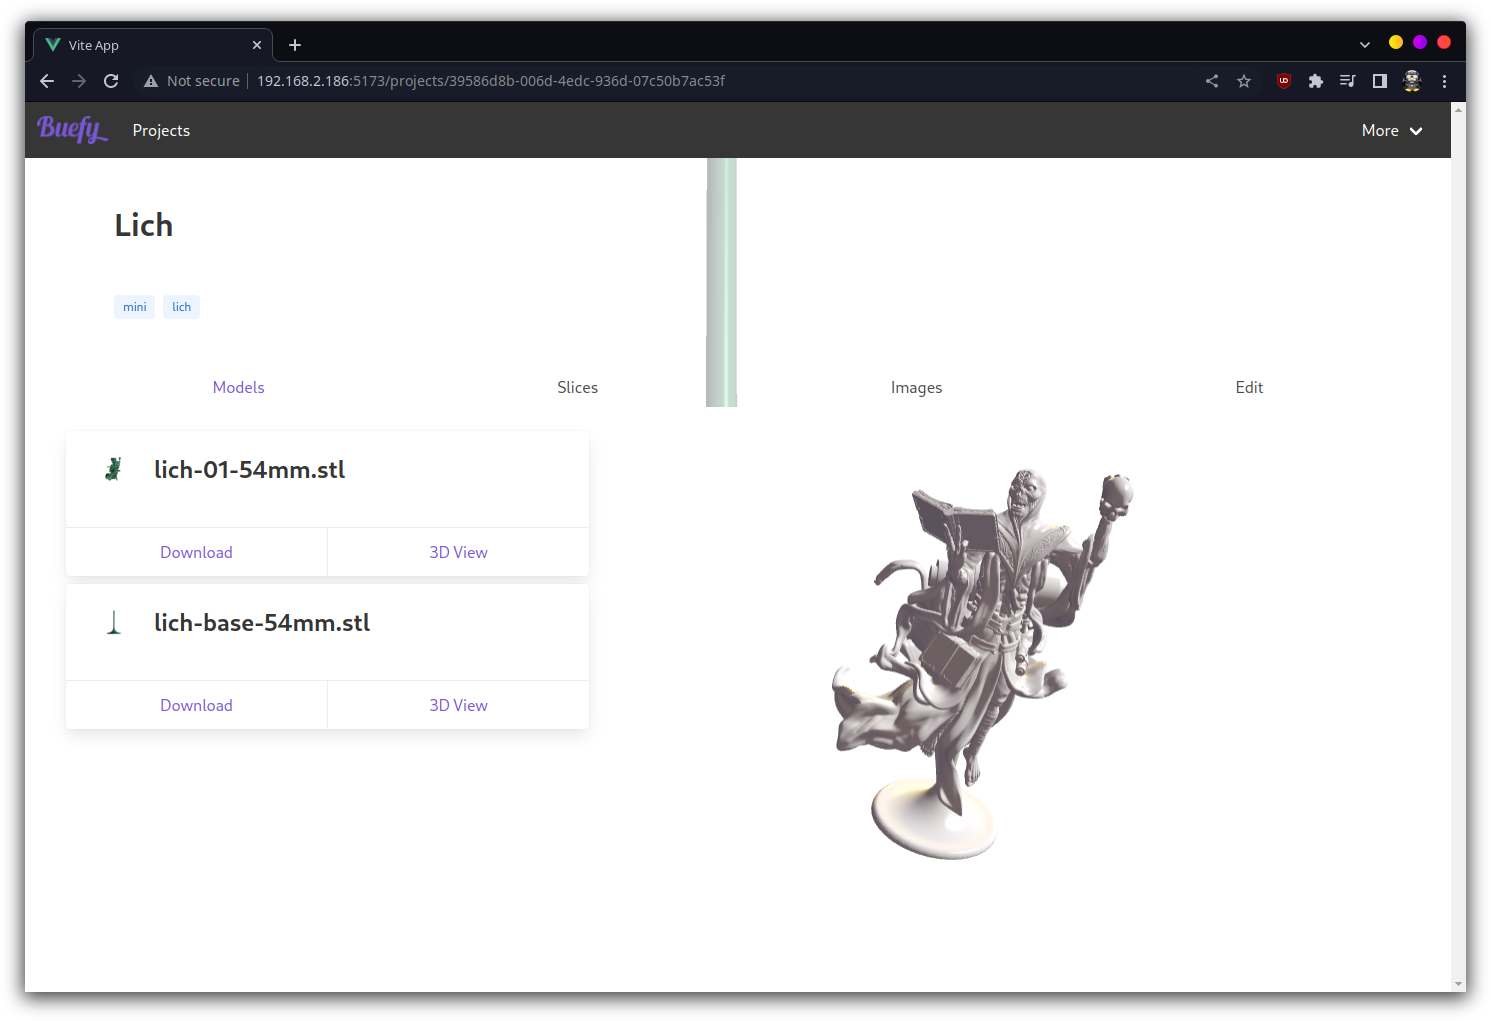The width and height of the screenshot is (1491, 1021).
Task: Click the Buefy logo in navbar
Action: pyautogui.click(x=72, y=130)
